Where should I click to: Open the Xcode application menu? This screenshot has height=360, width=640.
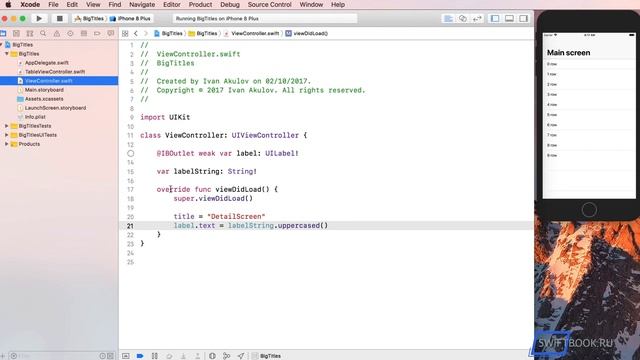(x=30, y=4)
